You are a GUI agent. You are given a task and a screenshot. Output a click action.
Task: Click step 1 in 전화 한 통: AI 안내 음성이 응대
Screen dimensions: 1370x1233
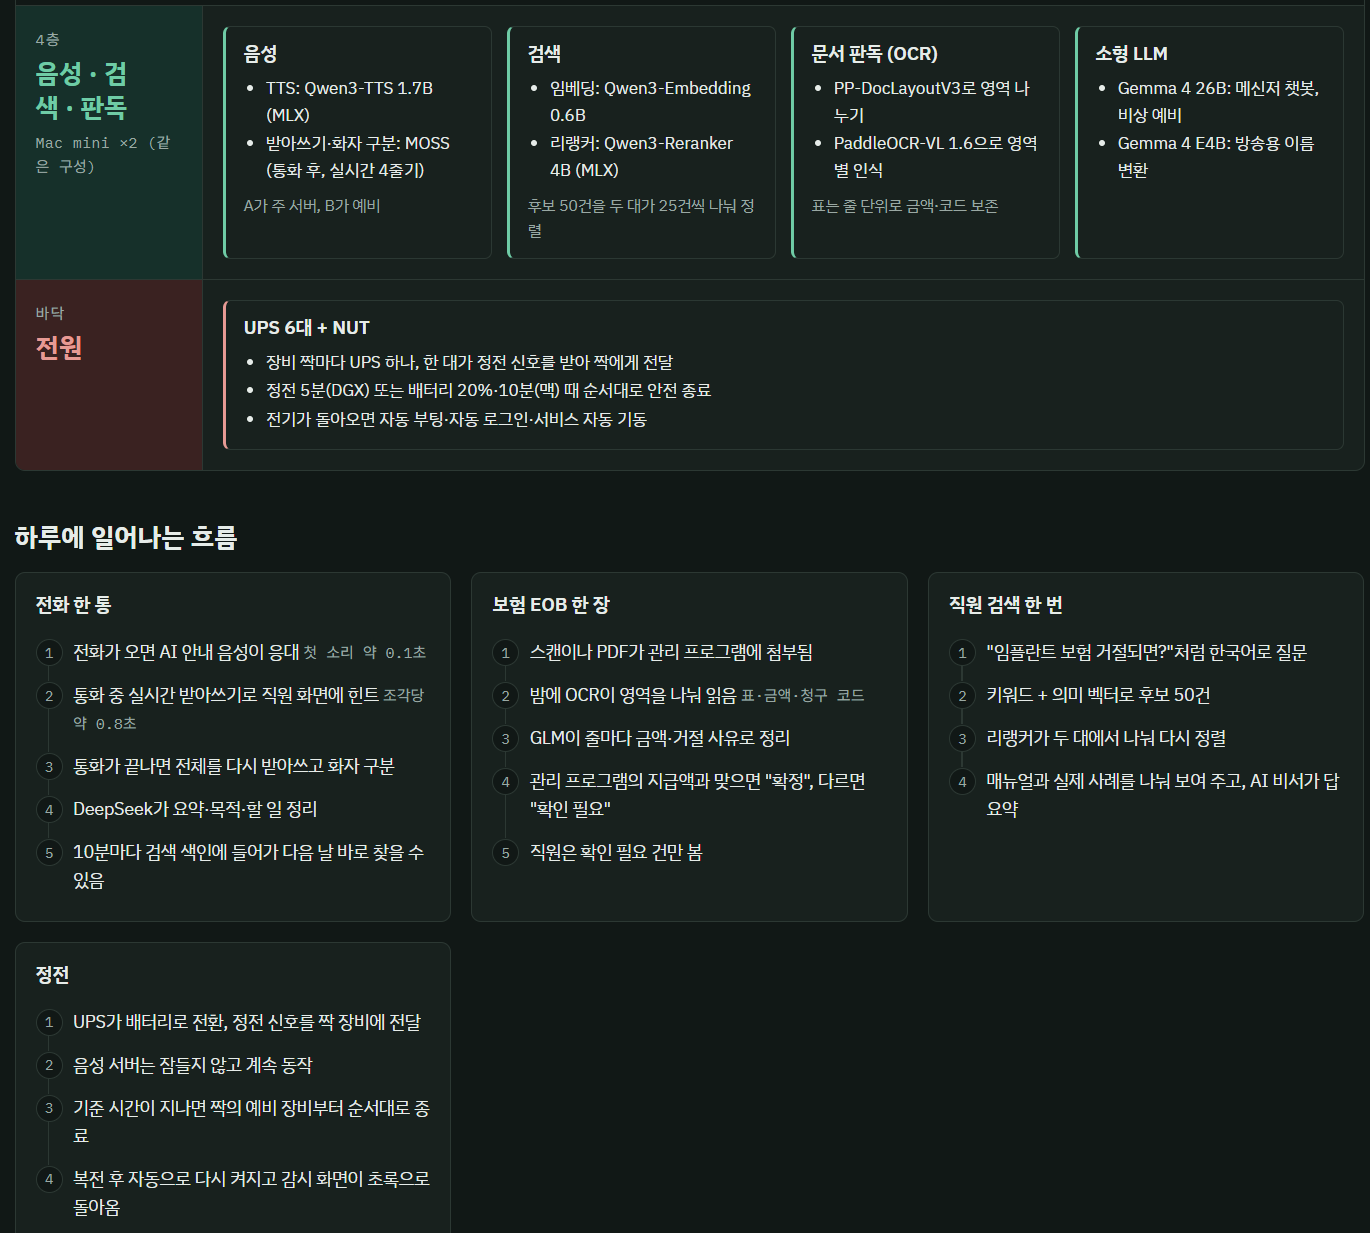pos(249,652)
